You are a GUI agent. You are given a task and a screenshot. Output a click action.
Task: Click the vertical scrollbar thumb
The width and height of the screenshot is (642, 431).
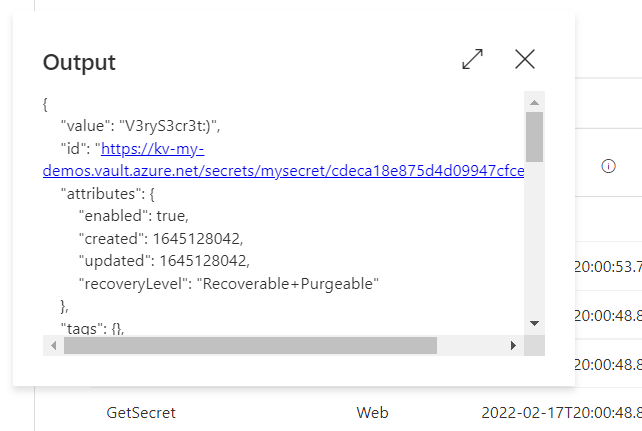pyautogui.click(x=534, y=137)
